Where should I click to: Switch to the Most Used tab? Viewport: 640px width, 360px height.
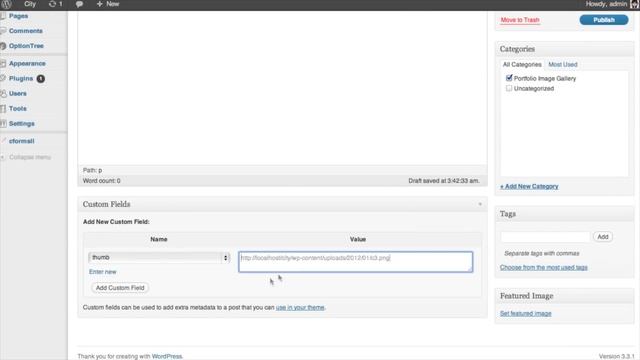562,64
